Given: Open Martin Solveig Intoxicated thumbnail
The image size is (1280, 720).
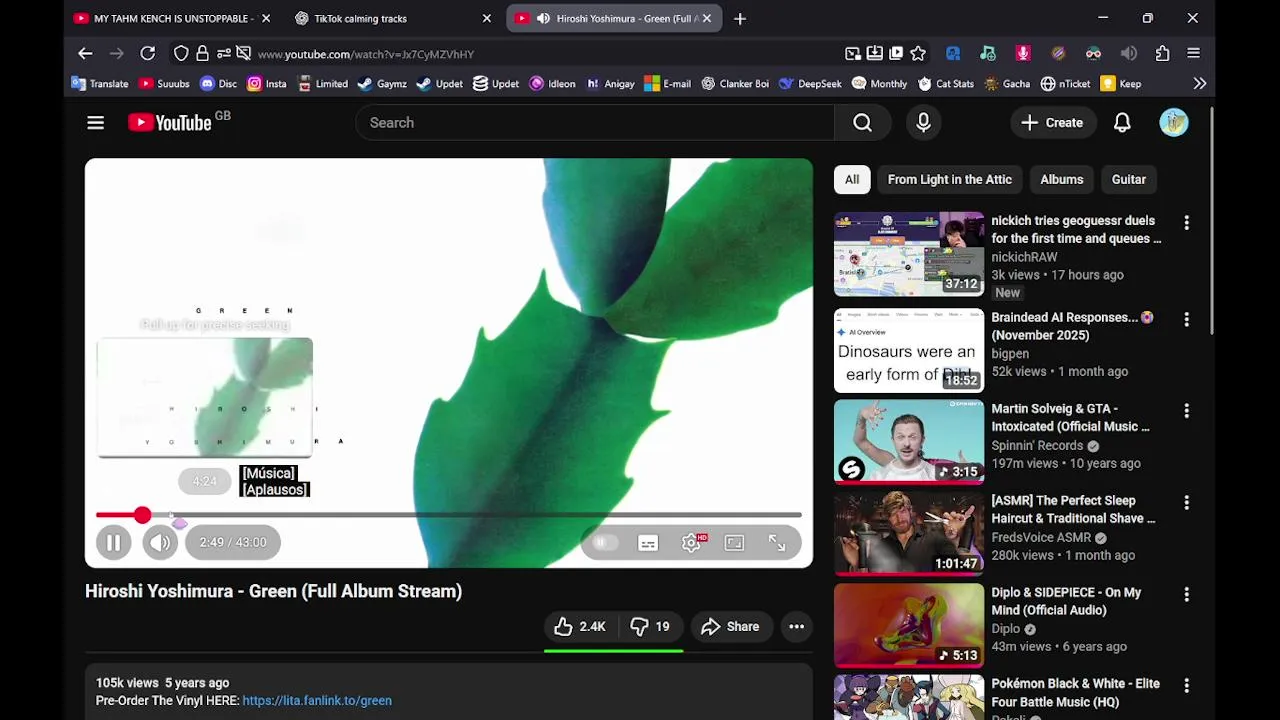Looking at the screenshot, I should 909,441.
